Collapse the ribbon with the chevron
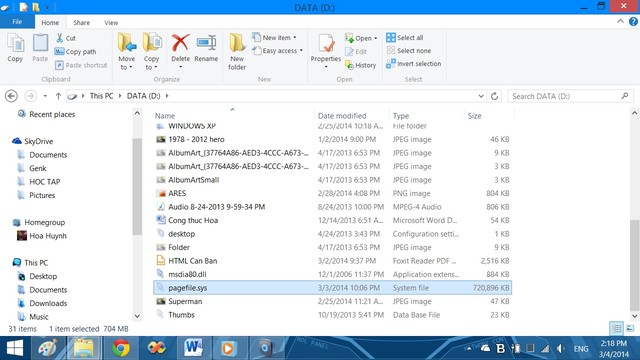 pos(620,22)
